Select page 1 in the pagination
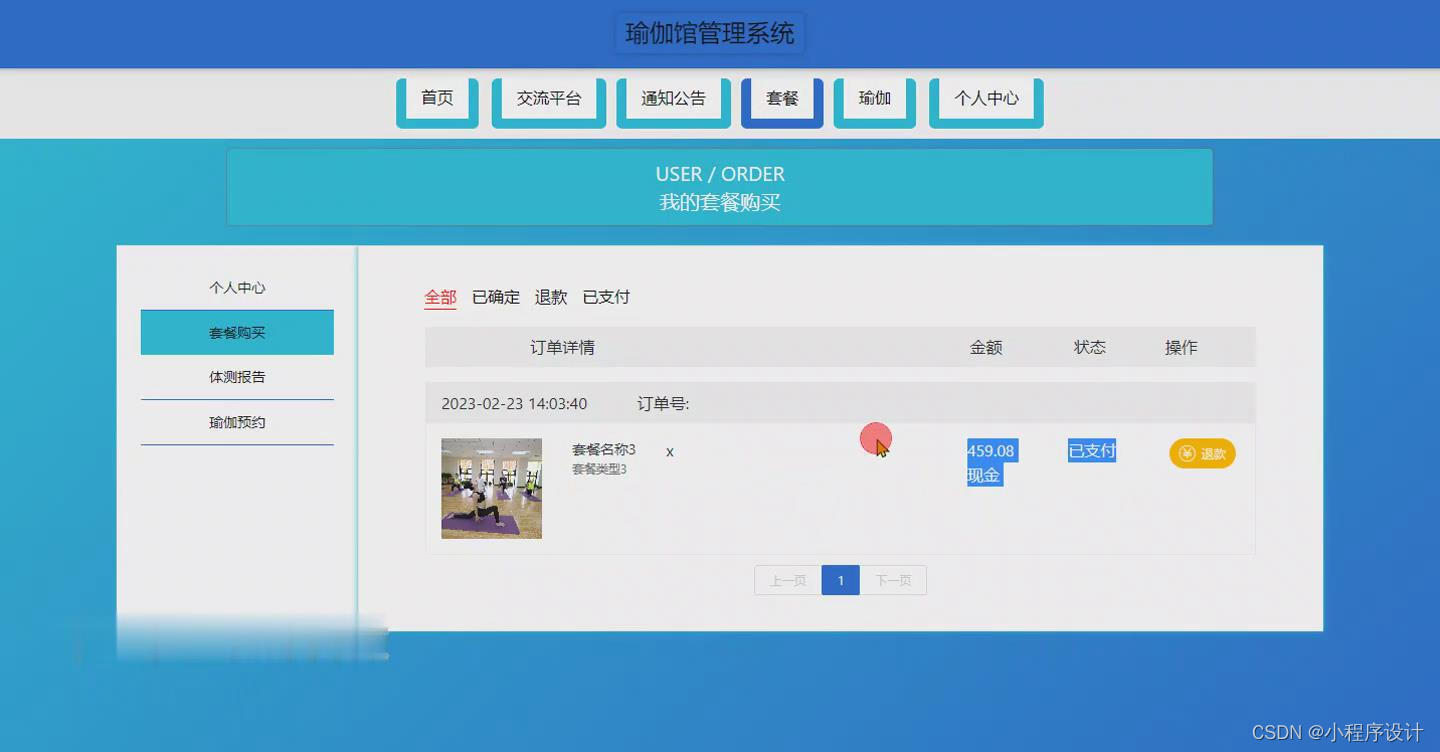The height and width of the screenshot is (752, 1440). (840, 580)
